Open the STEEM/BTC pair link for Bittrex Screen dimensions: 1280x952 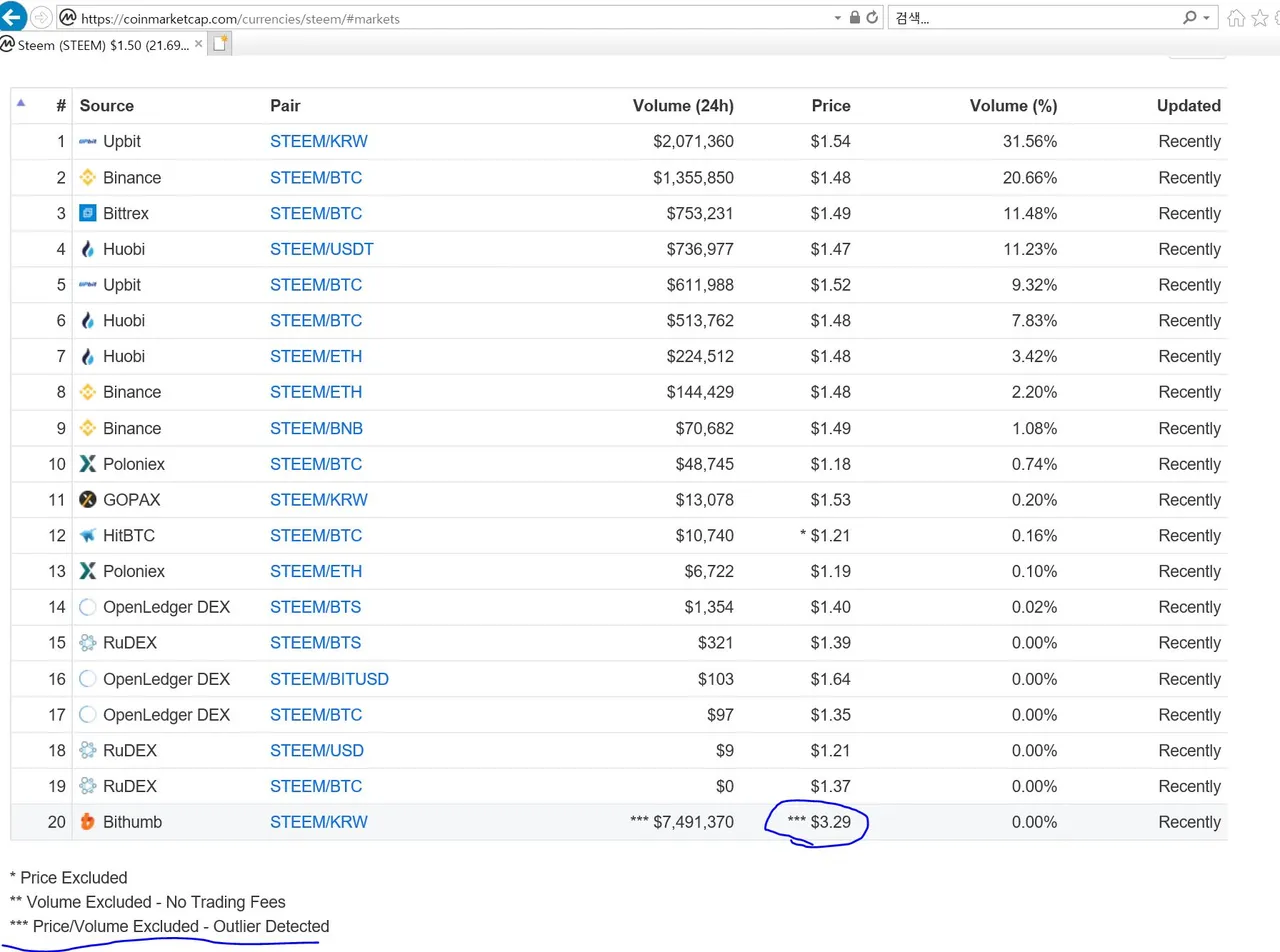tap(316, 213)
